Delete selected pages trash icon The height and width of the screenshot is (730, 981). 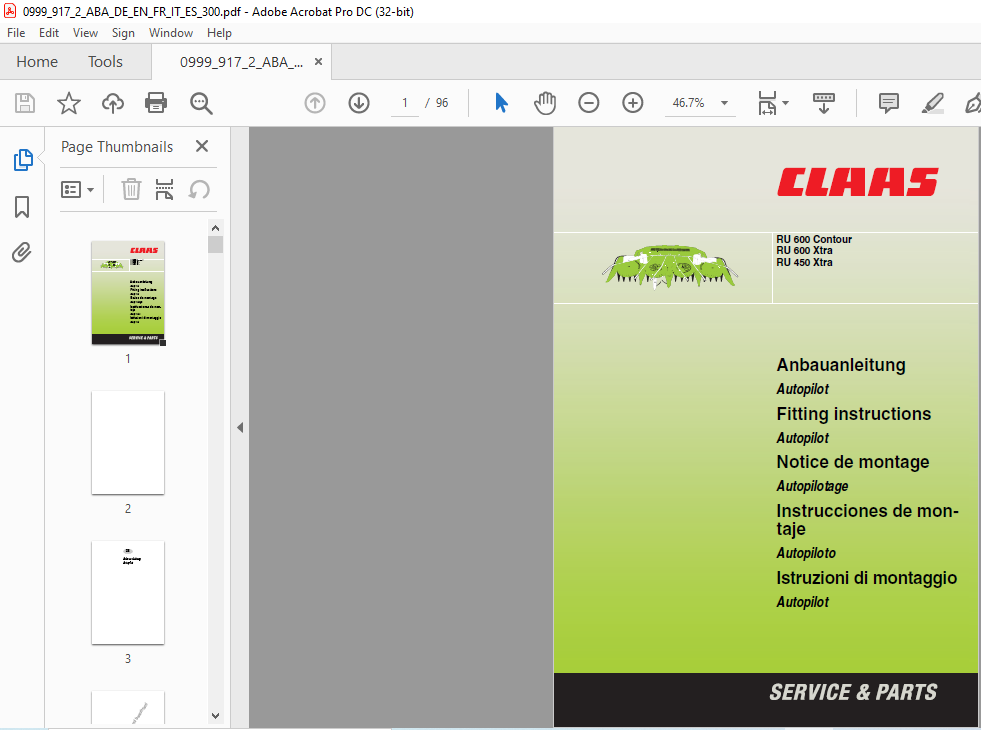click(x=131, y=189)
